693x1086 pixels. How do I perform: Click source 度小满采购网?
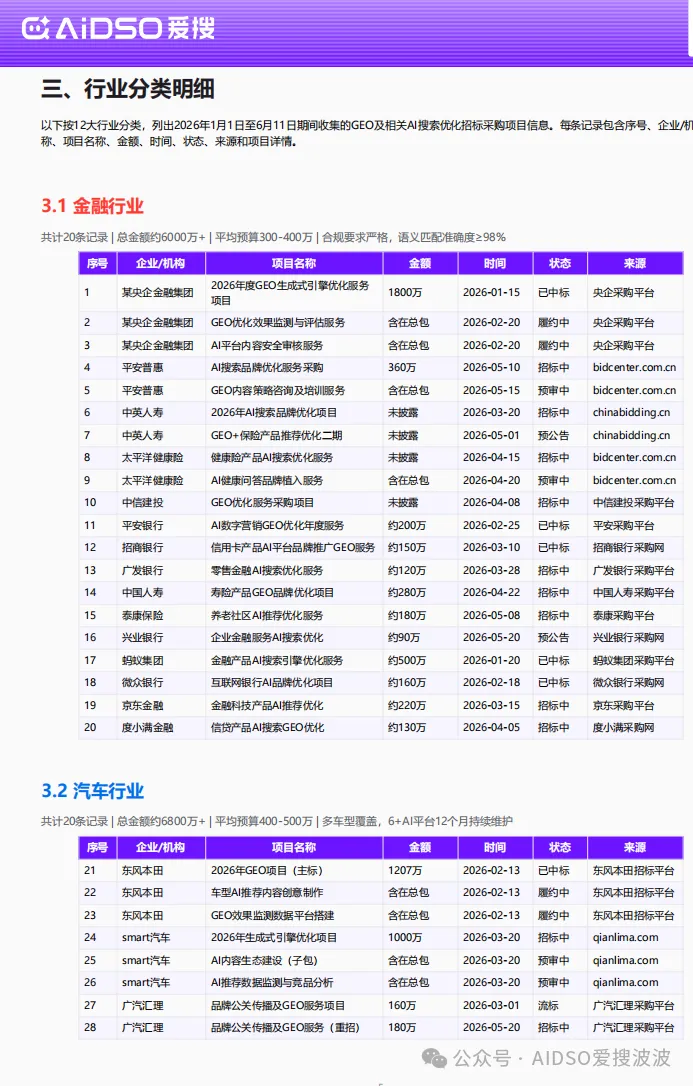tap(624, 727)
